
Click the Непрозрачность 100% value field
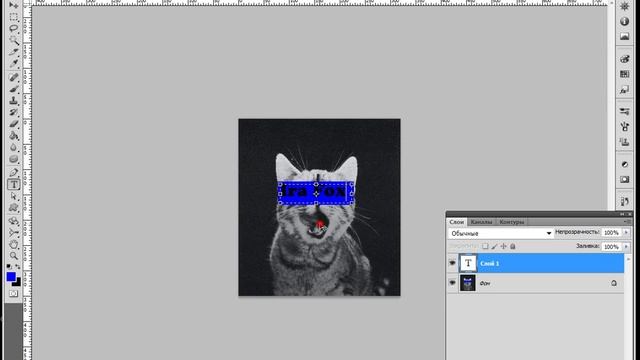[611, 233]
